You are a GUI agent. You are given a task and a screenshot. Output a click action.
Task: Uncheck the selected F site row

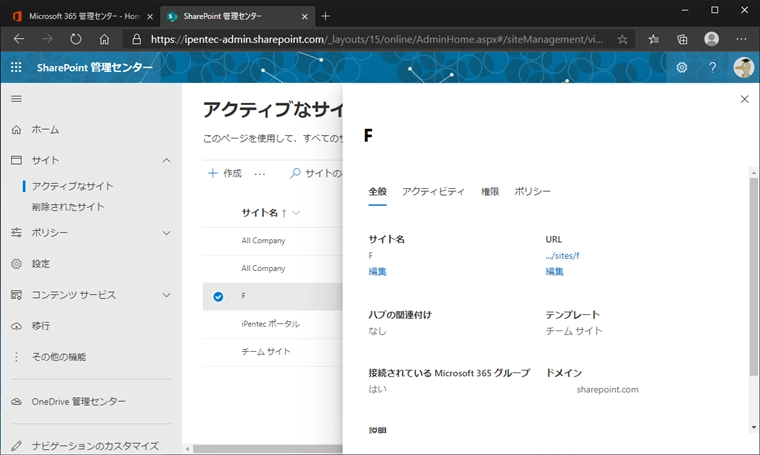coord(218,297)
